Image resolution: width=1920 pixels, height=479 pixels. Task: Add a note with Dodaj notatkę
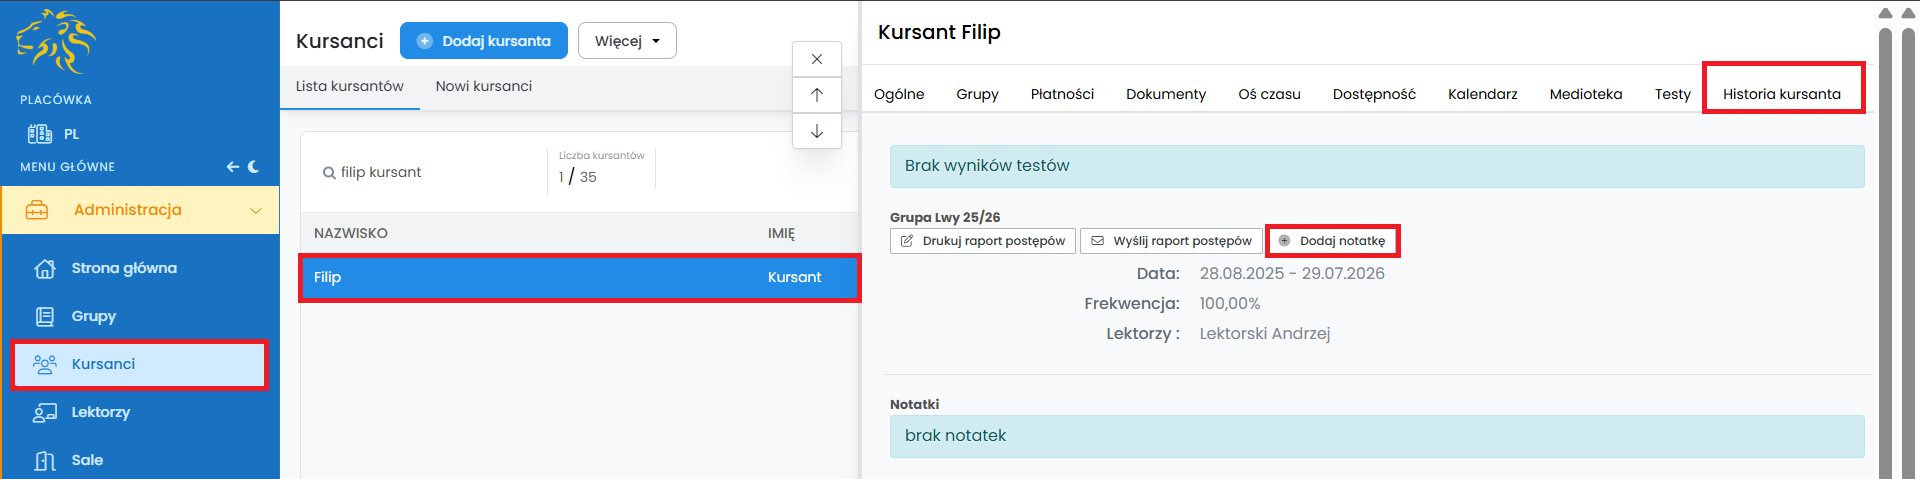point(1332,241)
